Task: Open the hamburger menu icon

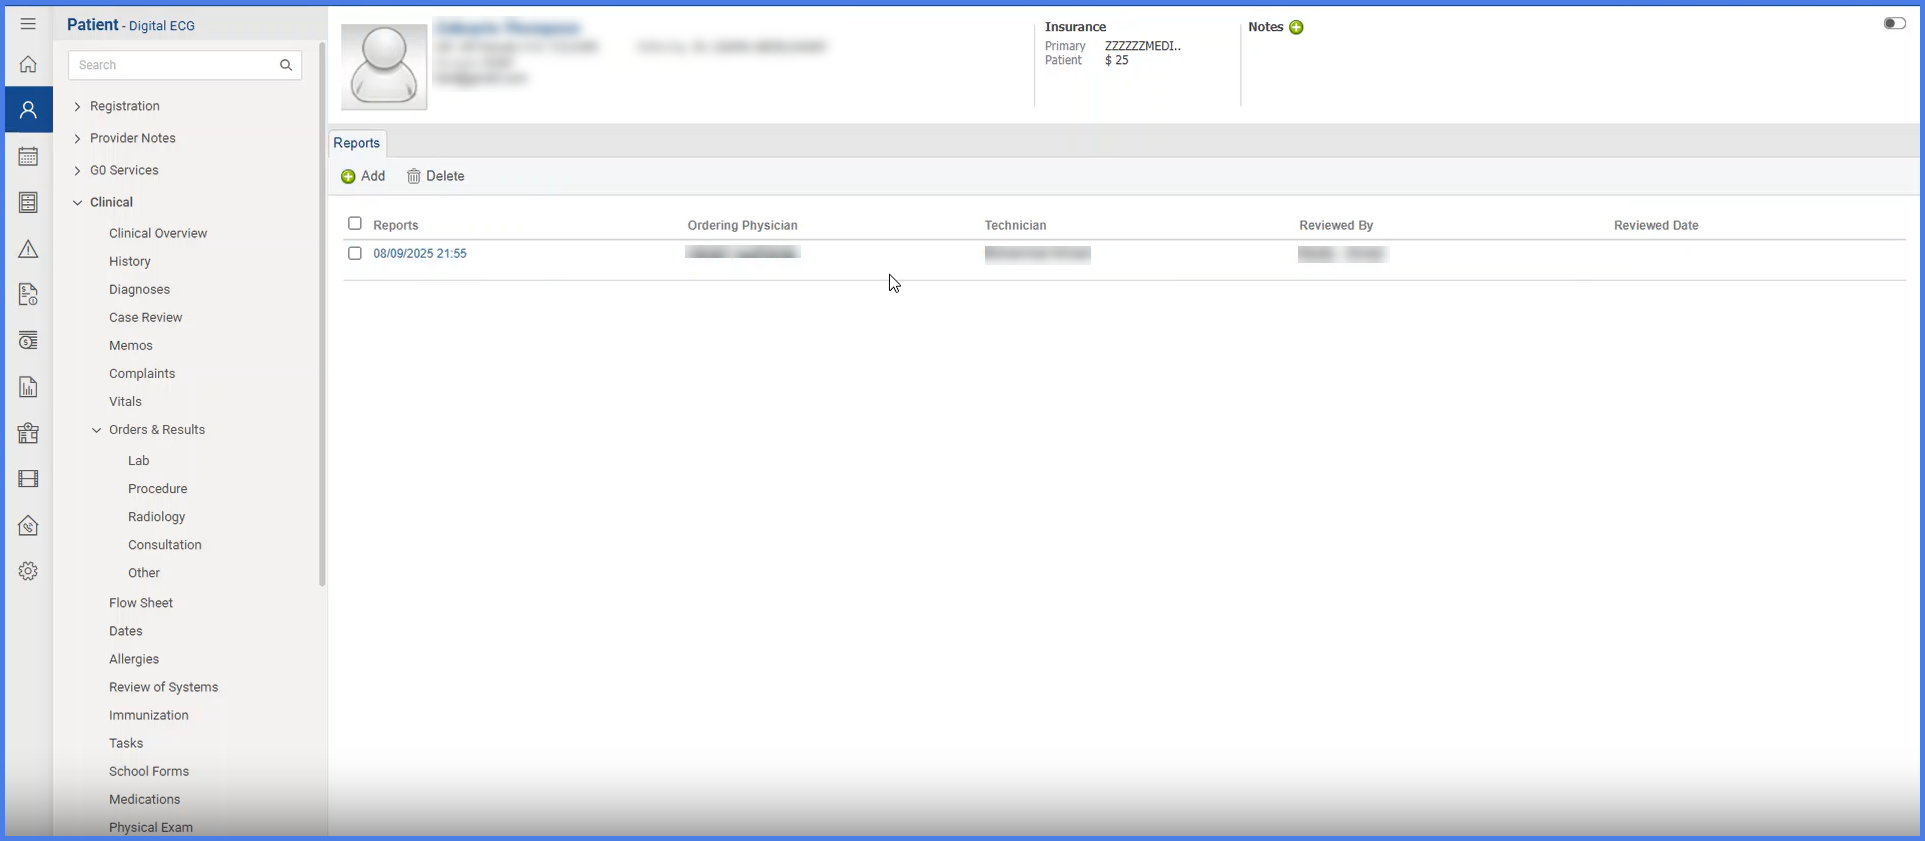Action: tap(28, 24)
